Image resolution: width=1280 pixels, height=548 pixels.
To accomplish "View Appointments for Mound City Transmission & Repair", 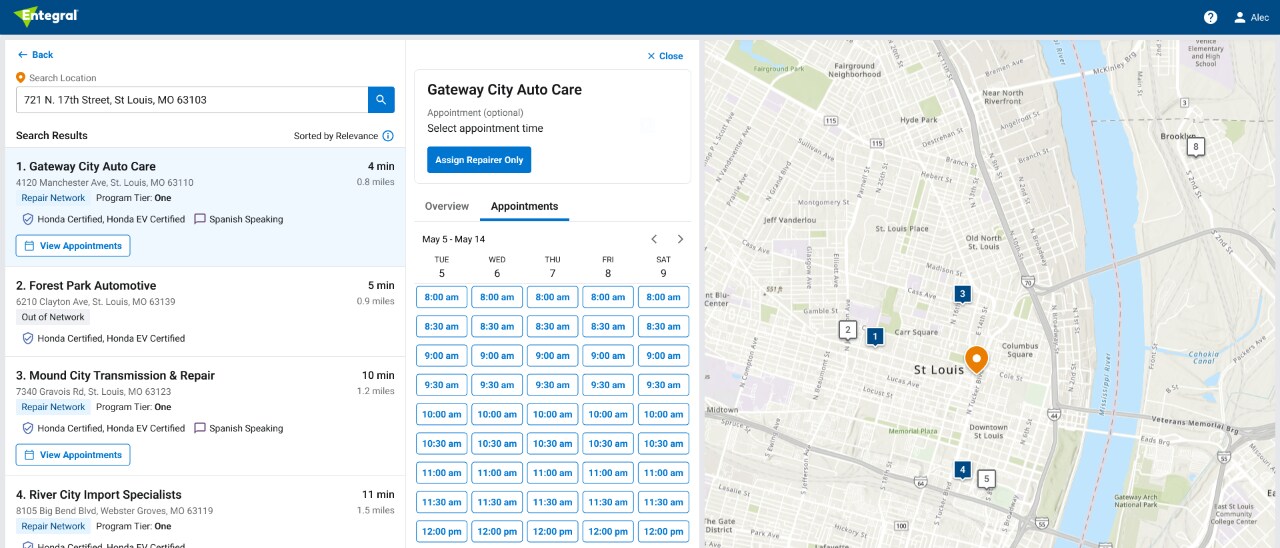I will (73, 455).
